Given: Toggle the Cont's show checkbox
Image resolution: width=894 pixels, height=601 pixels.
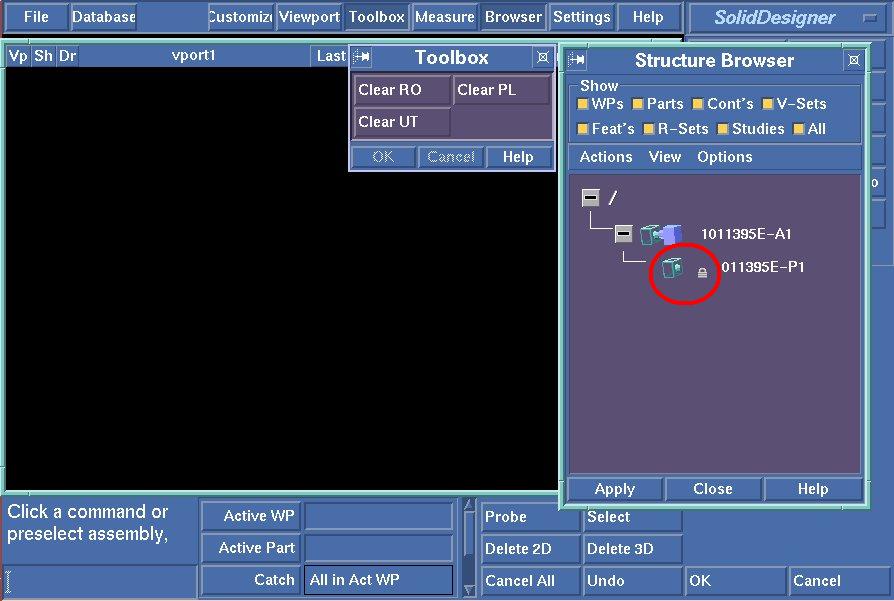Looking at the screenshot, I should point(698,104).
